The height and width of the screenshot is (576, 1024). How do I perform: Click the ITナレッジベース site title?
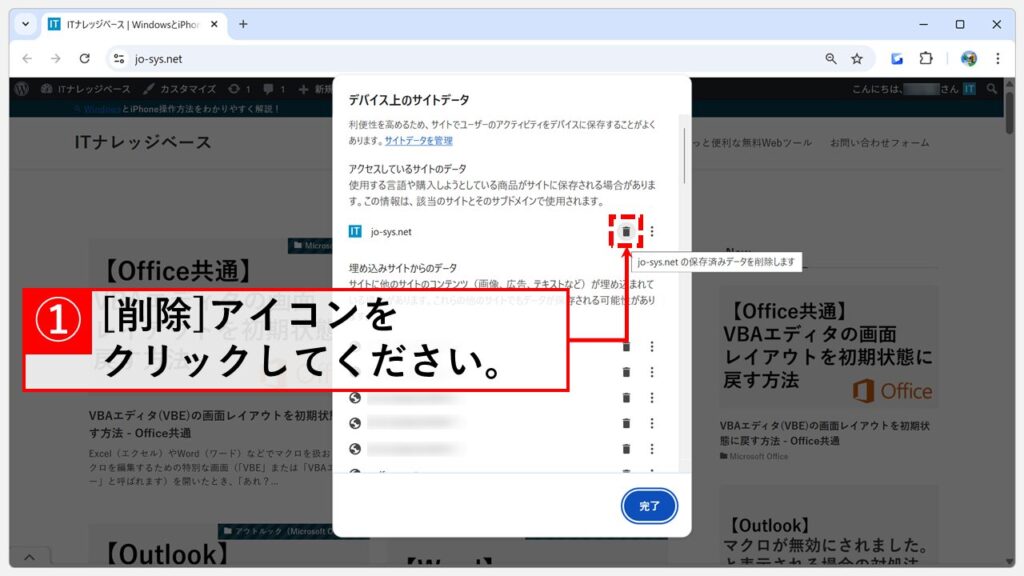click(143, 142)
